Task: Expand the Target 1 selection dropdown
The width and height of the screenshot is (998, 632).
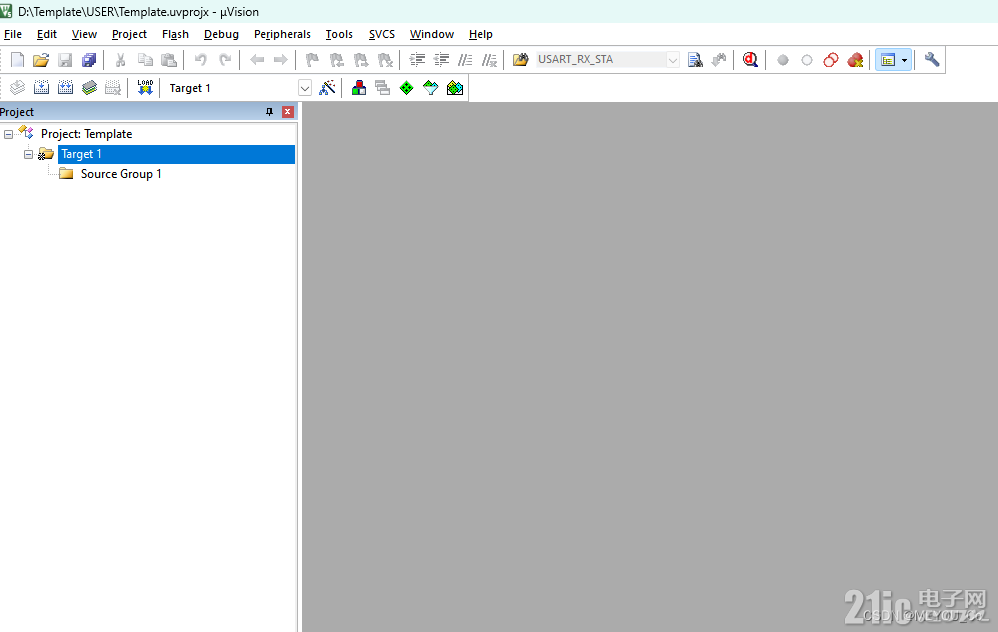Action: click(305, 88)
